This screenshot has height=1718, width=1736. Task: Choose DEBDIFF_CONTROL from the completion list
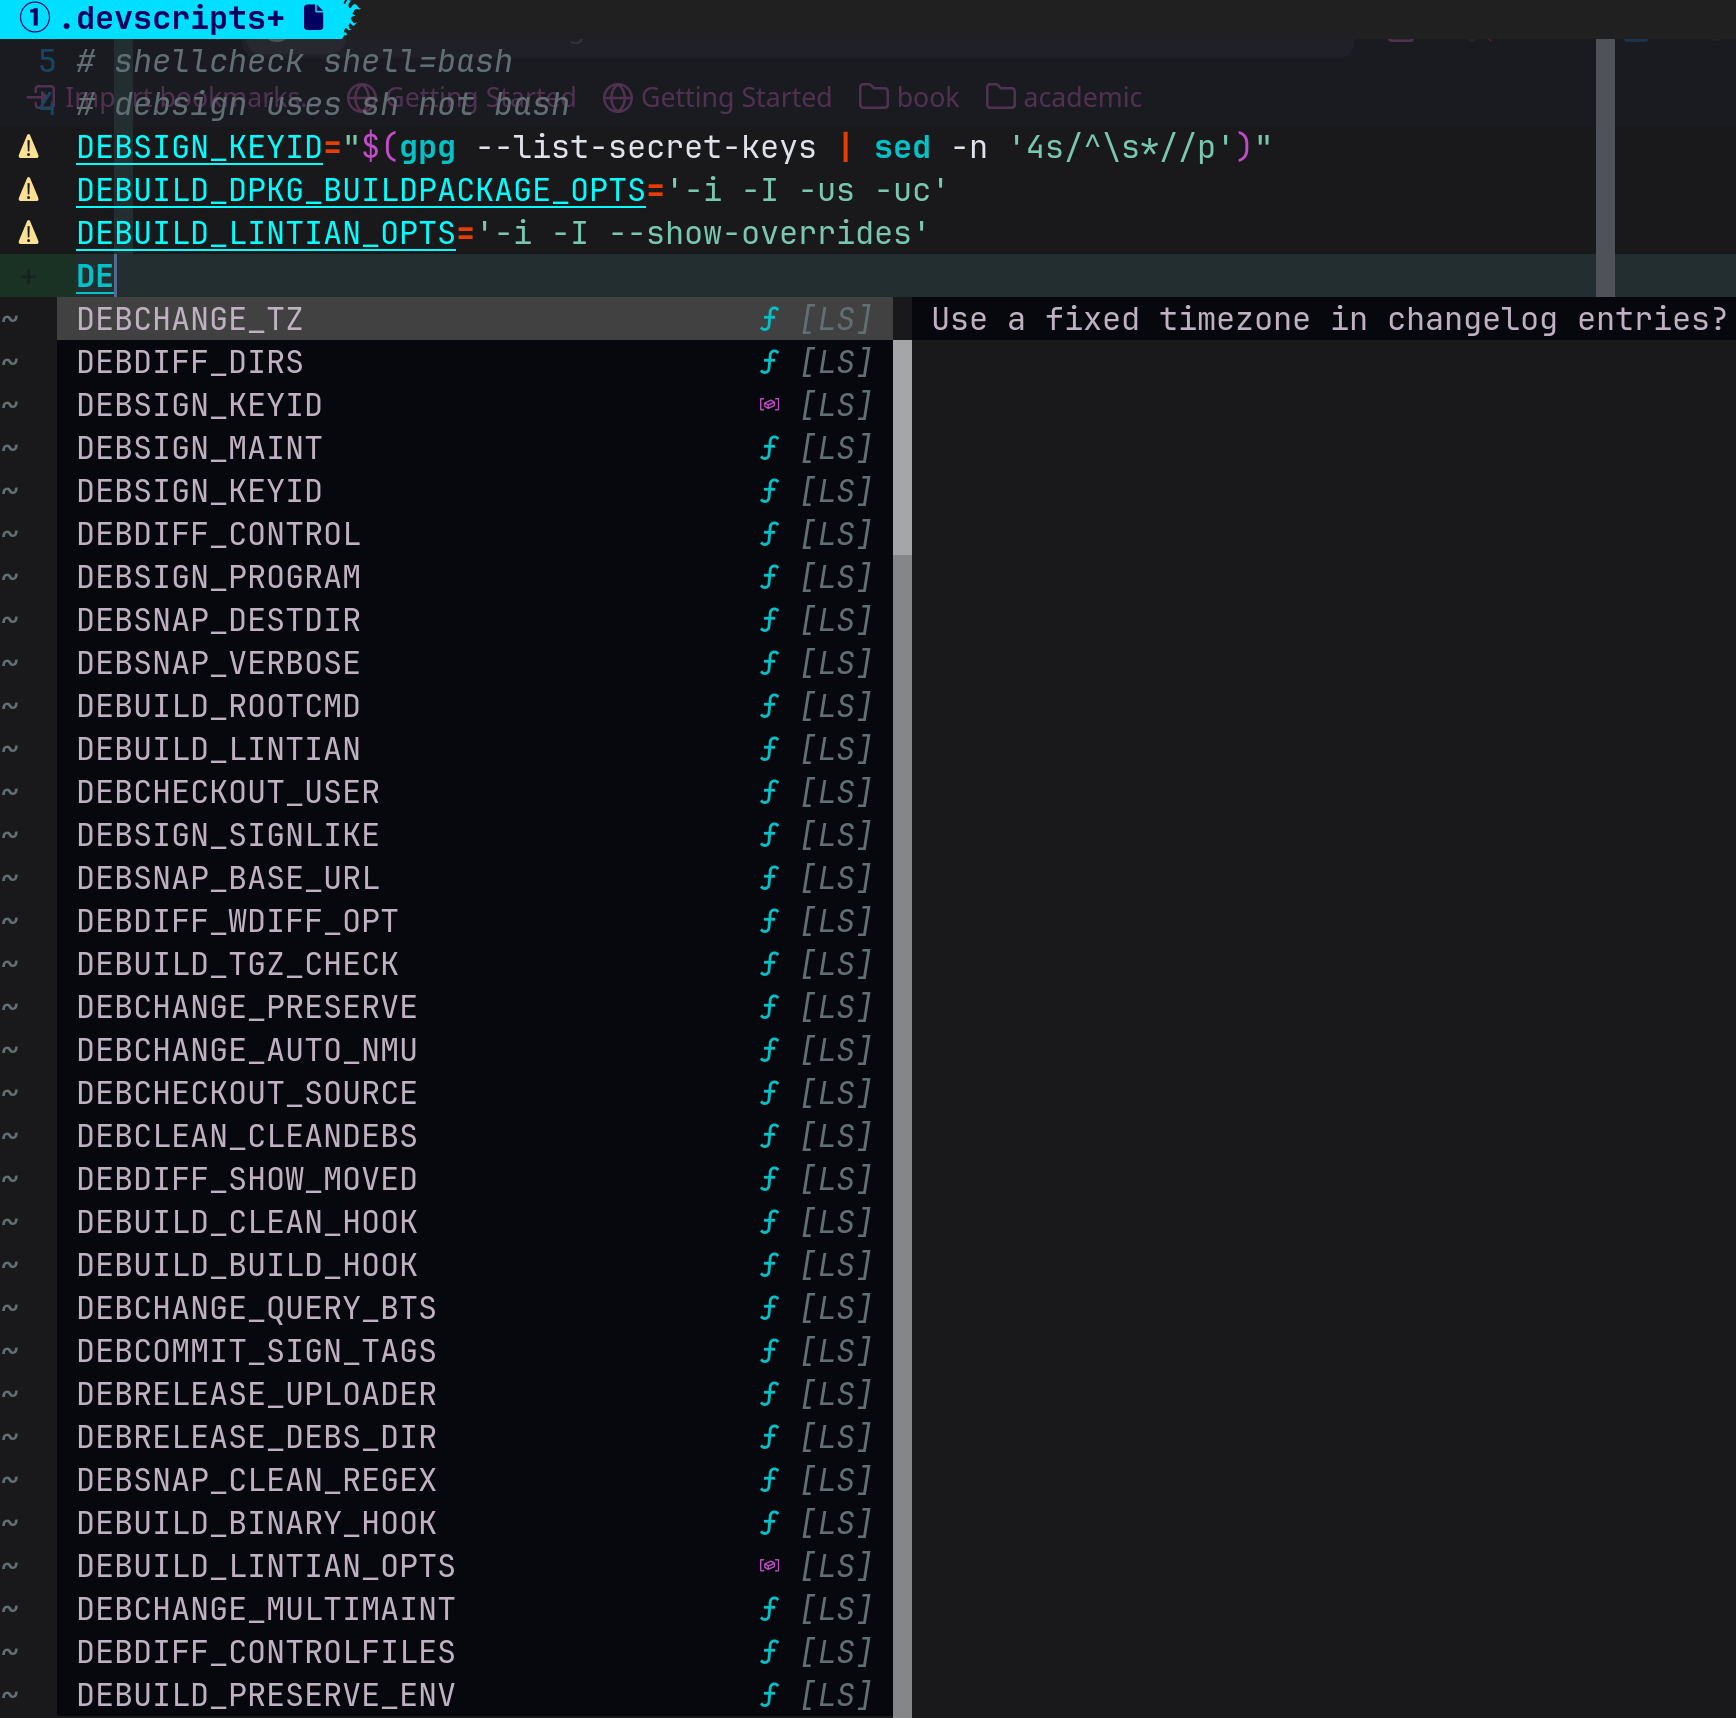(475, 534)
